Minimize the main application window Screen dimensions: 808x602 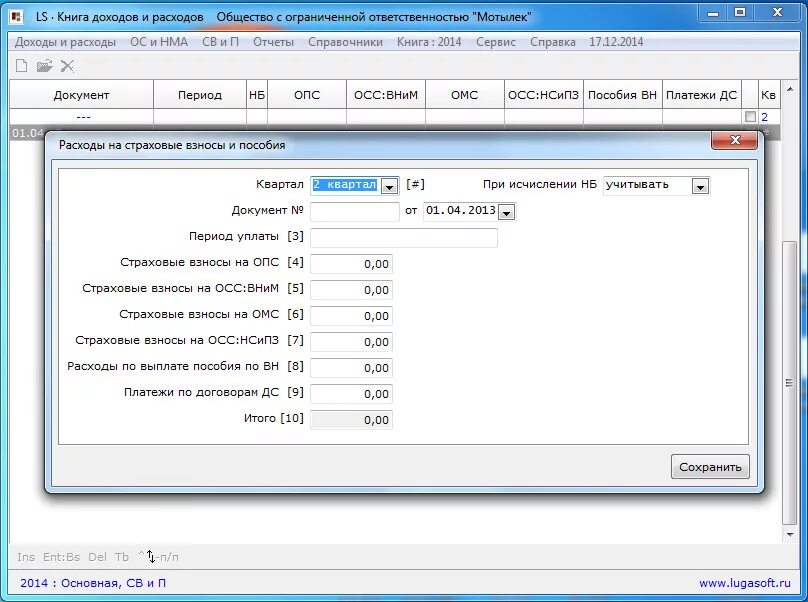coord(713,13)
